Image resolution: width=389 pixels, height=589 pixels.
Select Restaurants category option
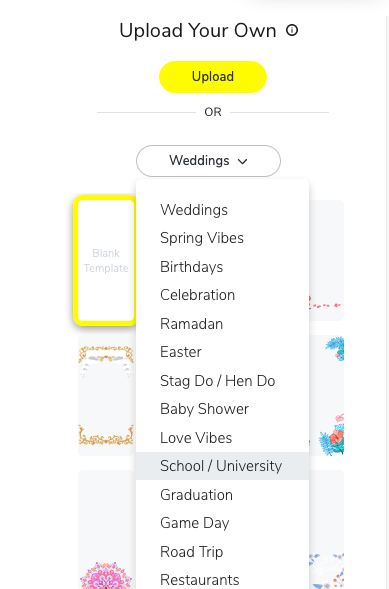point(222,580)
